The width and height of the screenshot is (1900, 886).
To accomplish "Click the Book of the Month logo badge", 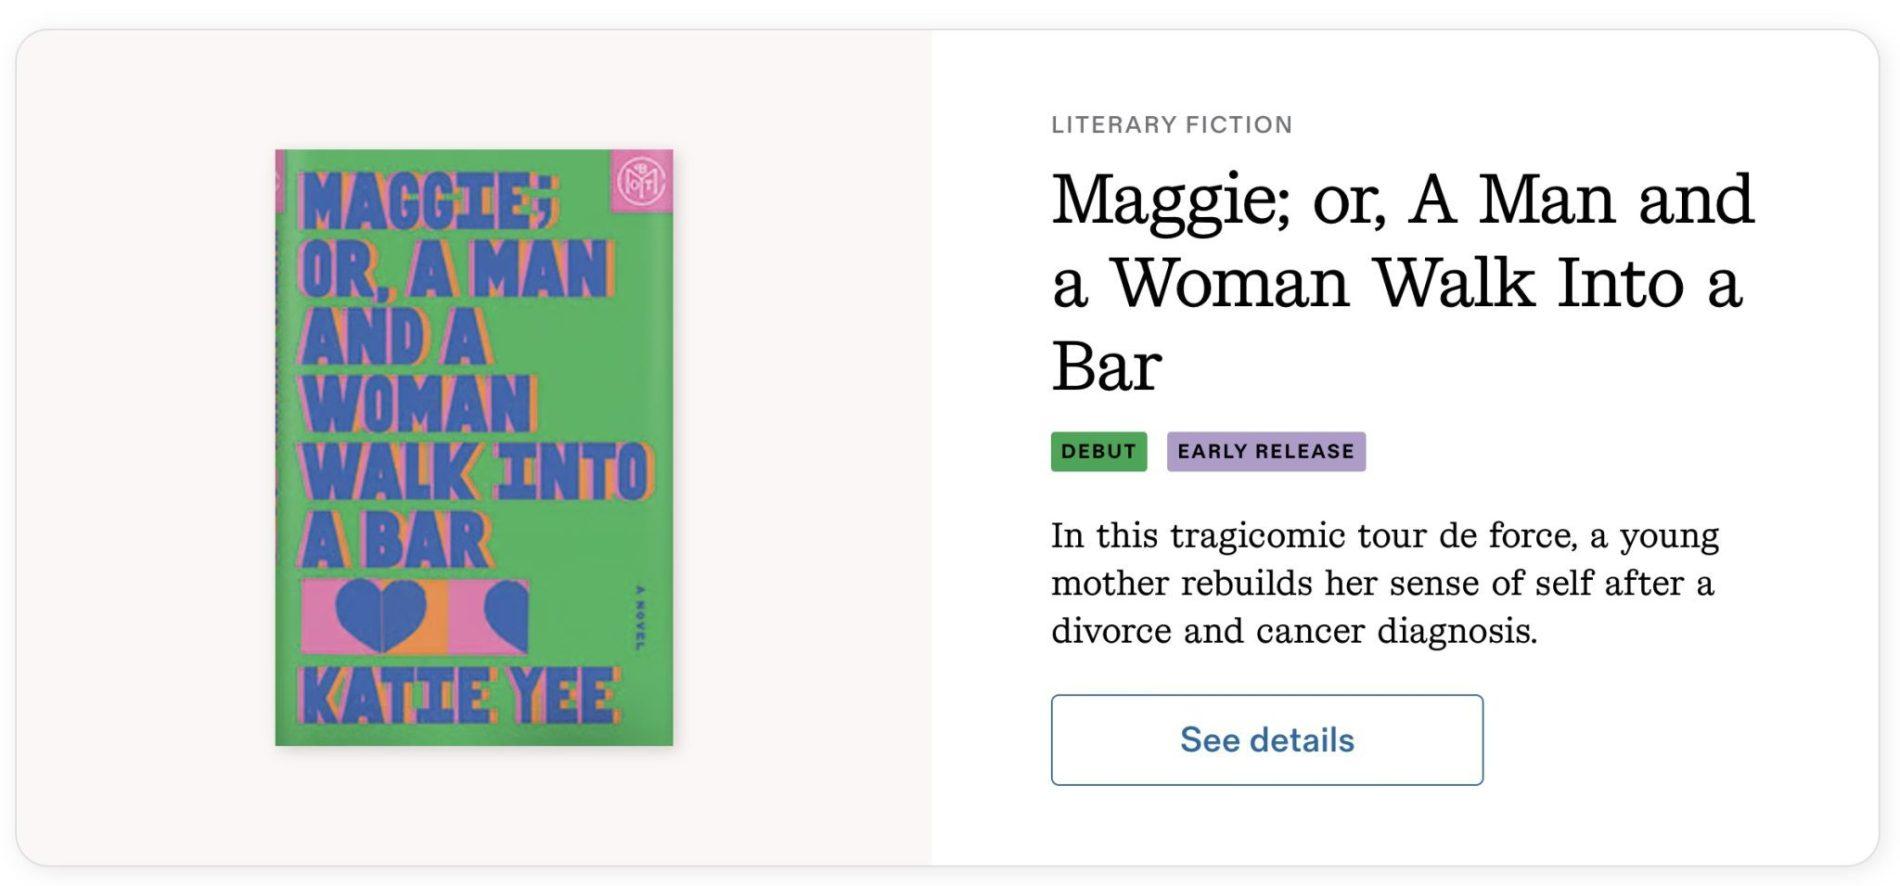I will tap(641, 181).
